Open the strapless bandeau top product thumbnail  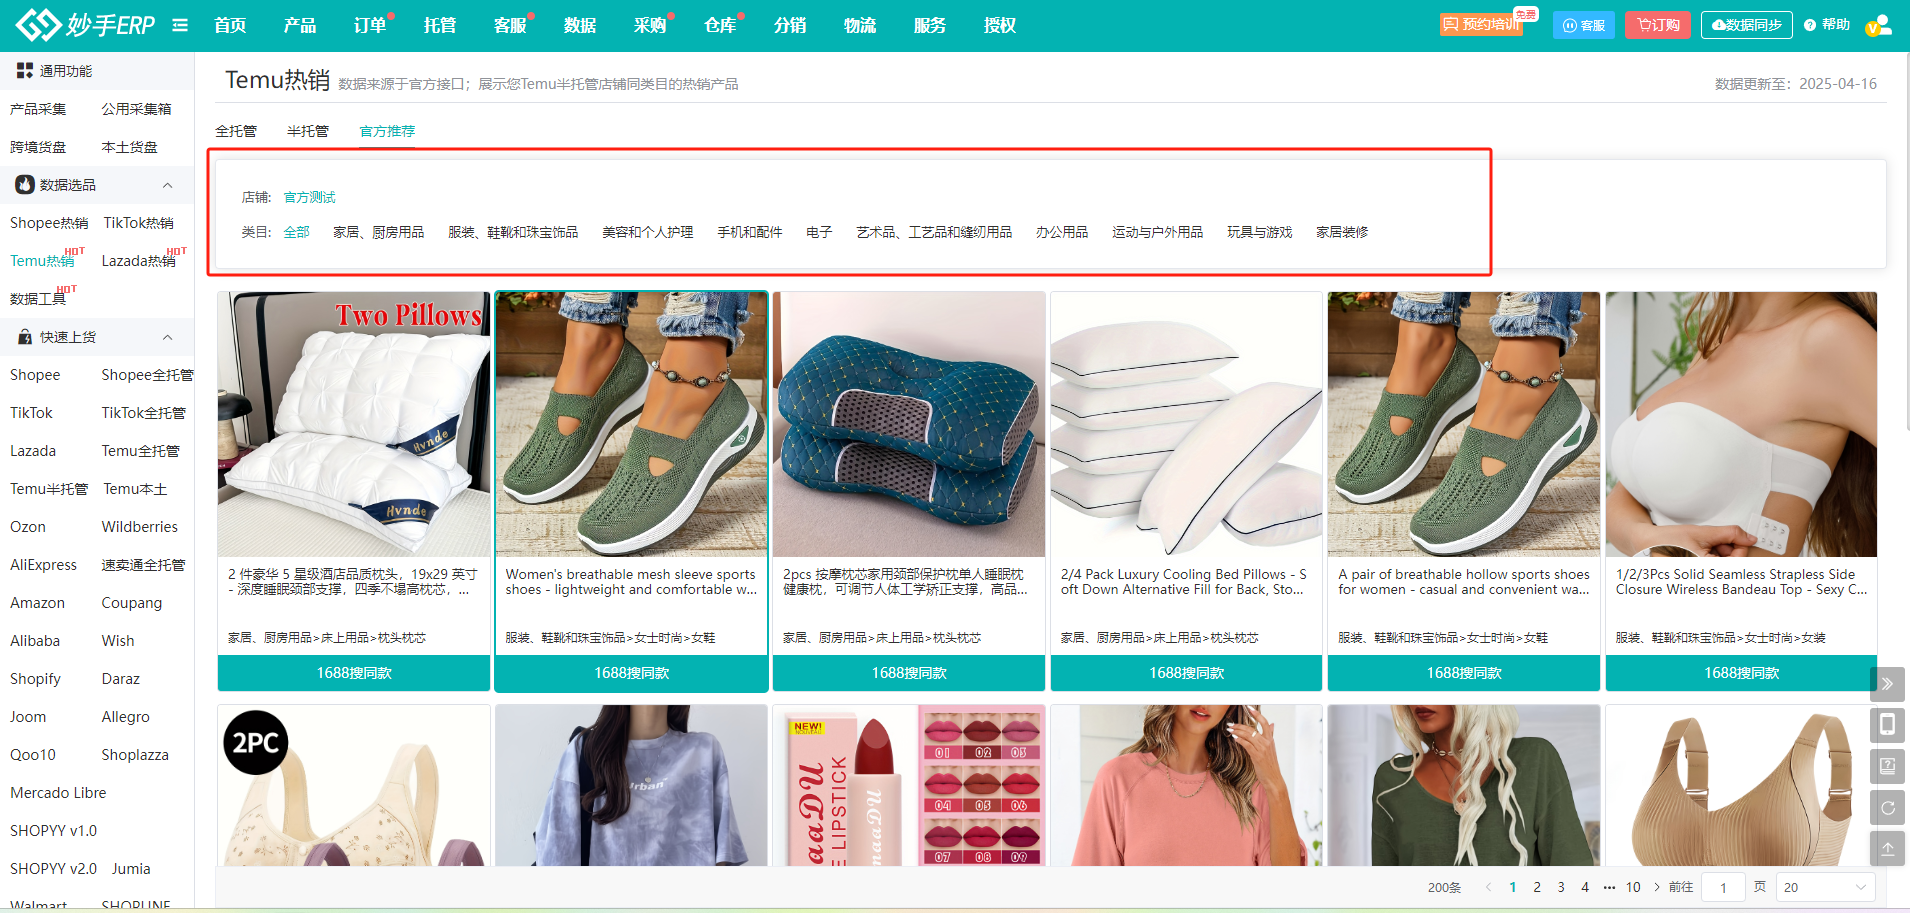pyautogui.click(x=1741, y=424)
